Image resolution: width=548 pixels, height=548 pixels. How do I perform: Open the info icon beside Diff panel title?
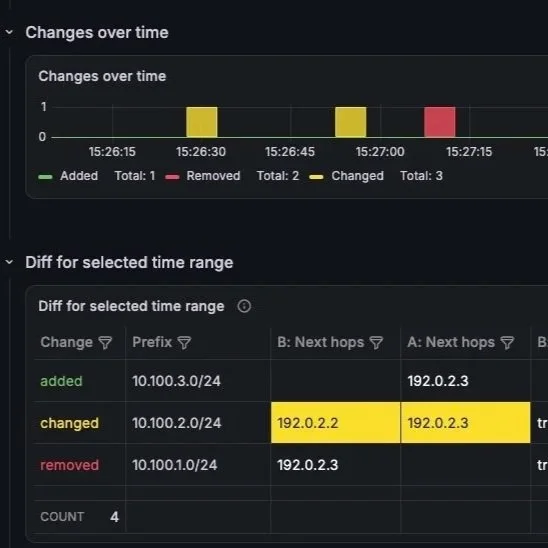click(x=244, y=306)
